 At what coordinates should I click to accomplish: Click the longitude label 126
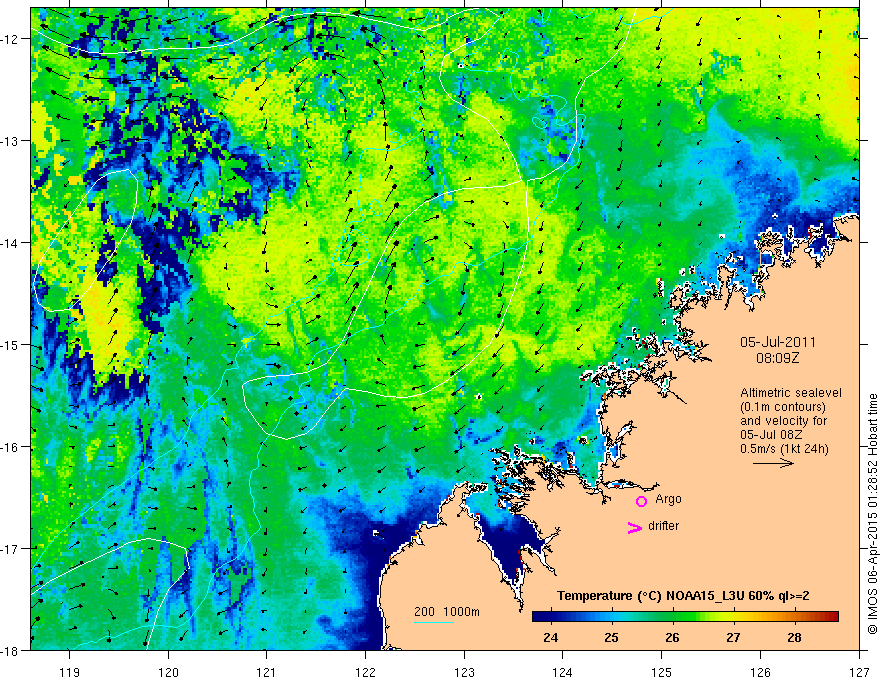coord(760,672)
